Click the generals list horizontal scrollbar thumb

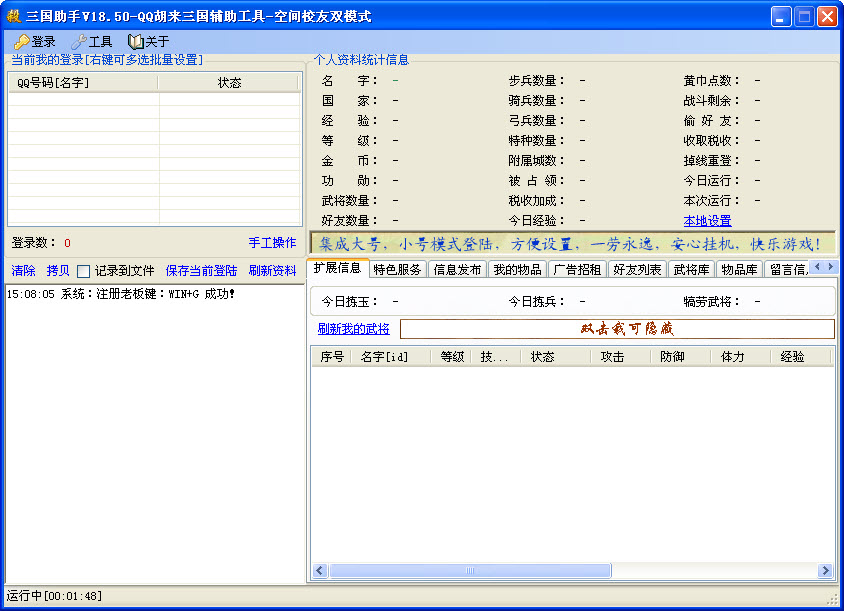(x=470, y=571)
